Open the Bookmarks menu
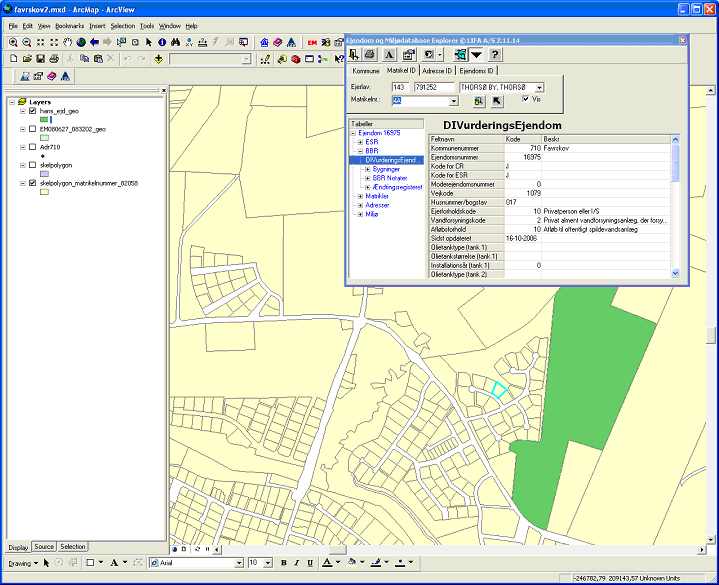Screen dimensions: 719x585 pos(70,25)
